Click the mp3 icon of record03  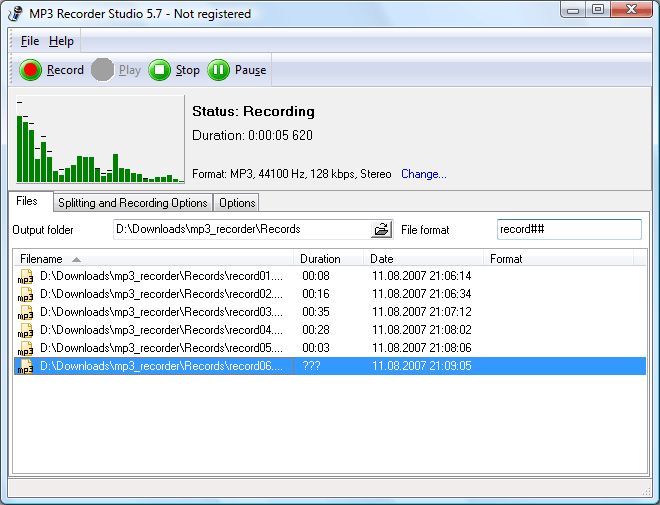point(25,313)
